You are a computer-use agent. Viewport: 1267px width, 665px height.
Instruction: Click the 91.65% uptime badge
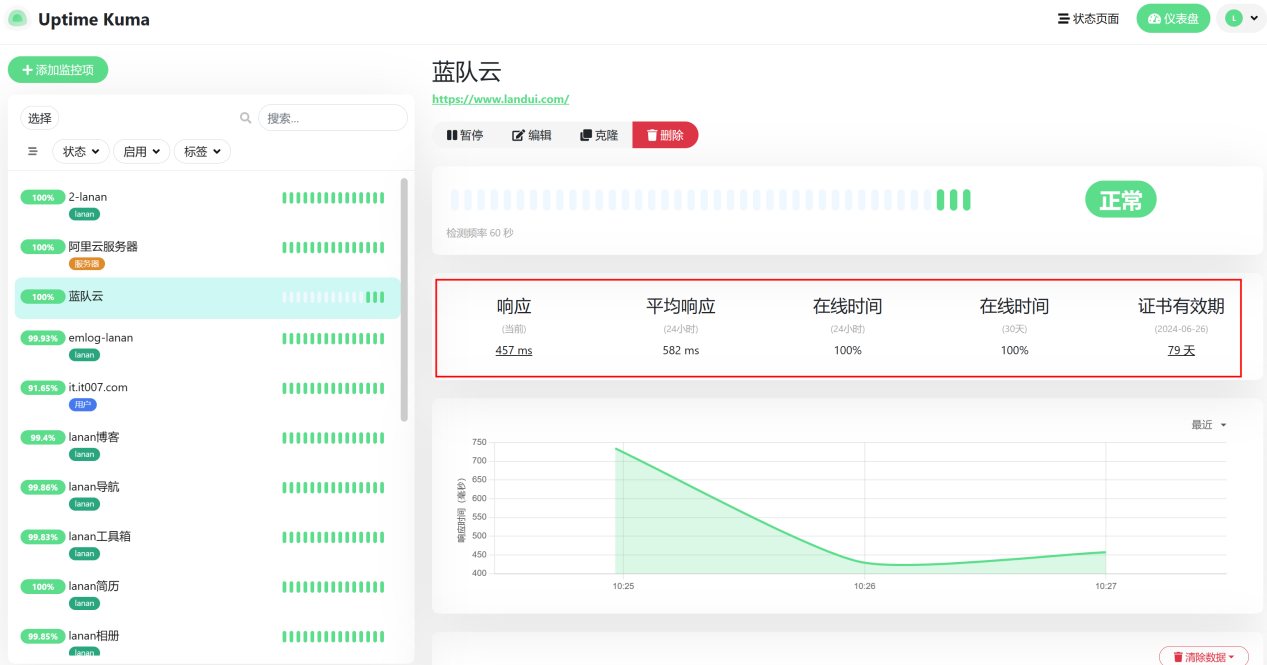coord(42,388)
